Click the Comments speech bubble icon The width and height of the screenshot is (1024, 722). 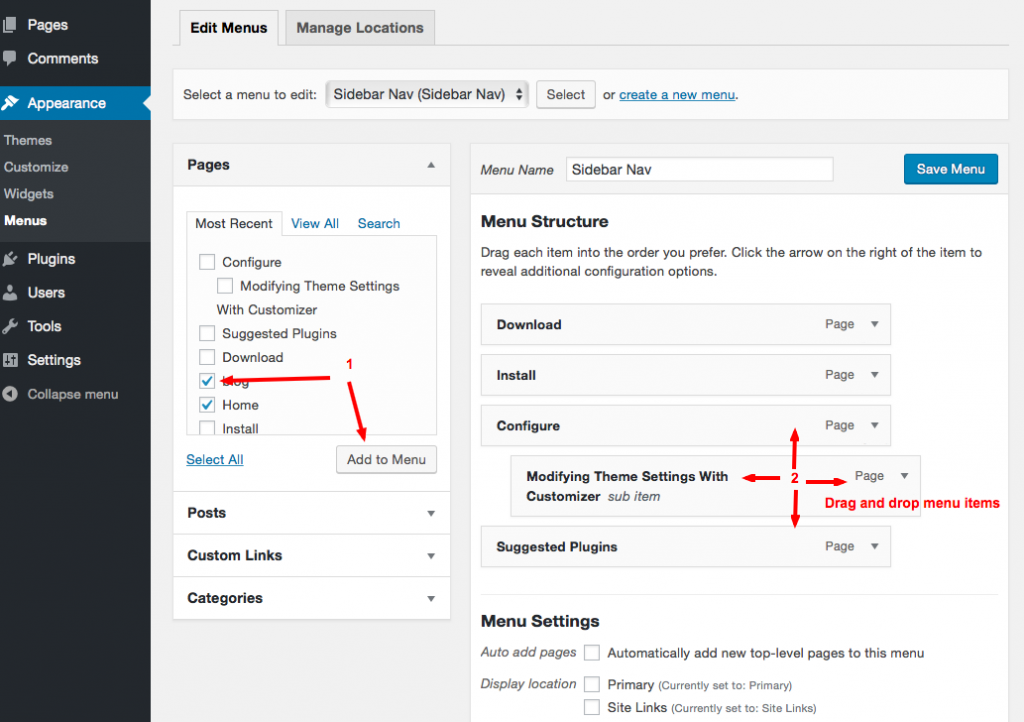click(9, 59)
